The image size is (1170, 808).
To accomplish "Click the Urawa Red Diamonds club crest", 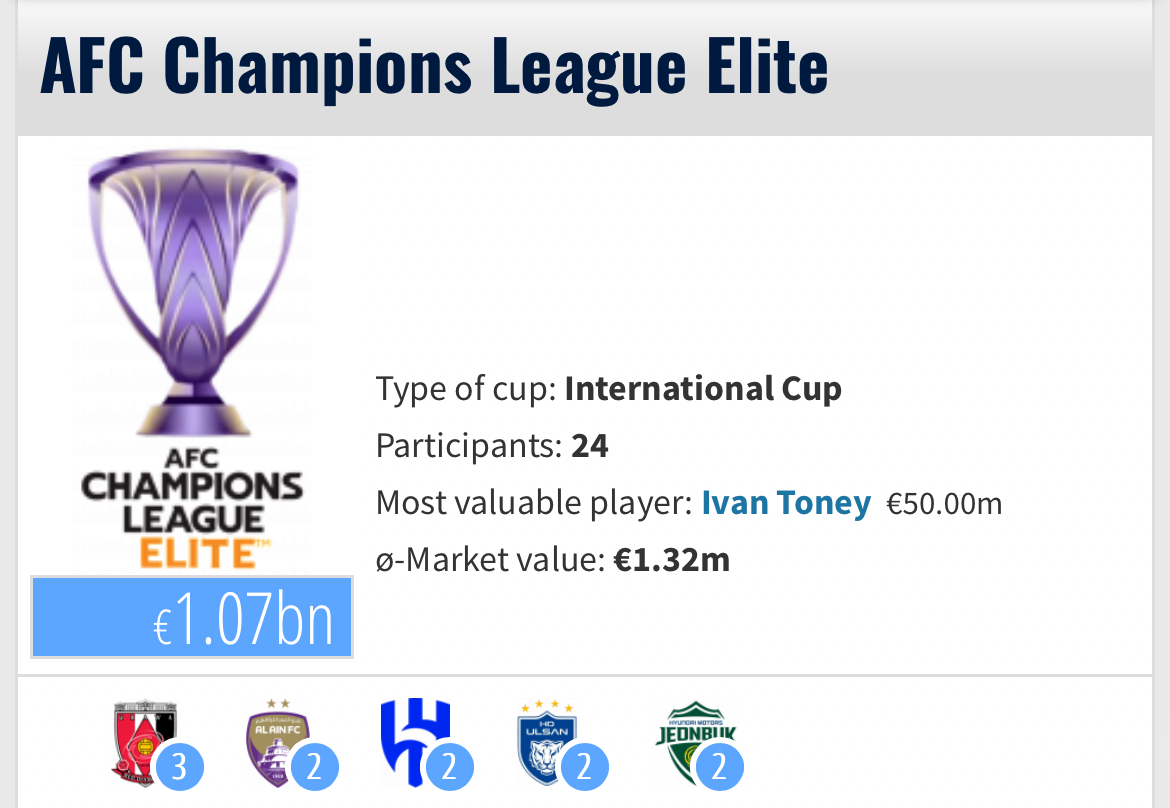I will click(144, 740).
